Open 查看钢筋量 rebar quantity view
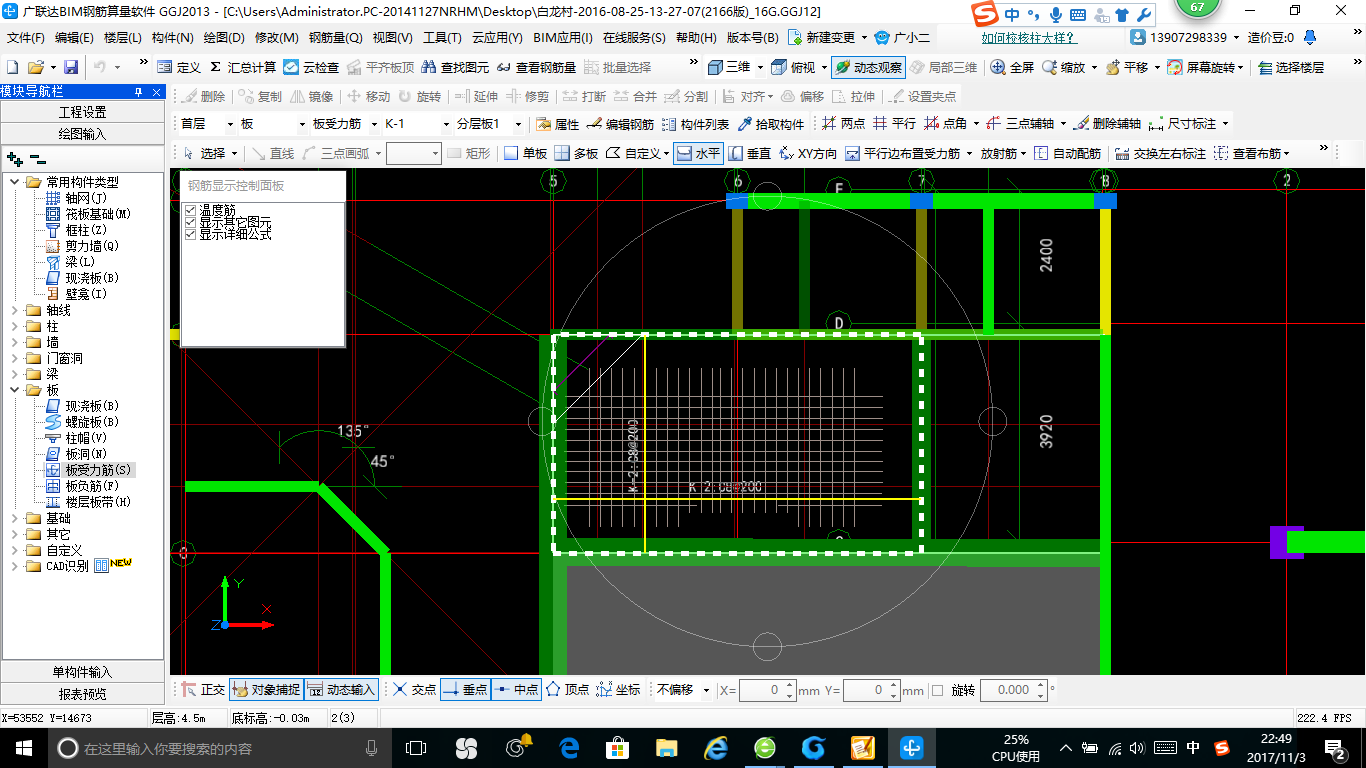 535,67
